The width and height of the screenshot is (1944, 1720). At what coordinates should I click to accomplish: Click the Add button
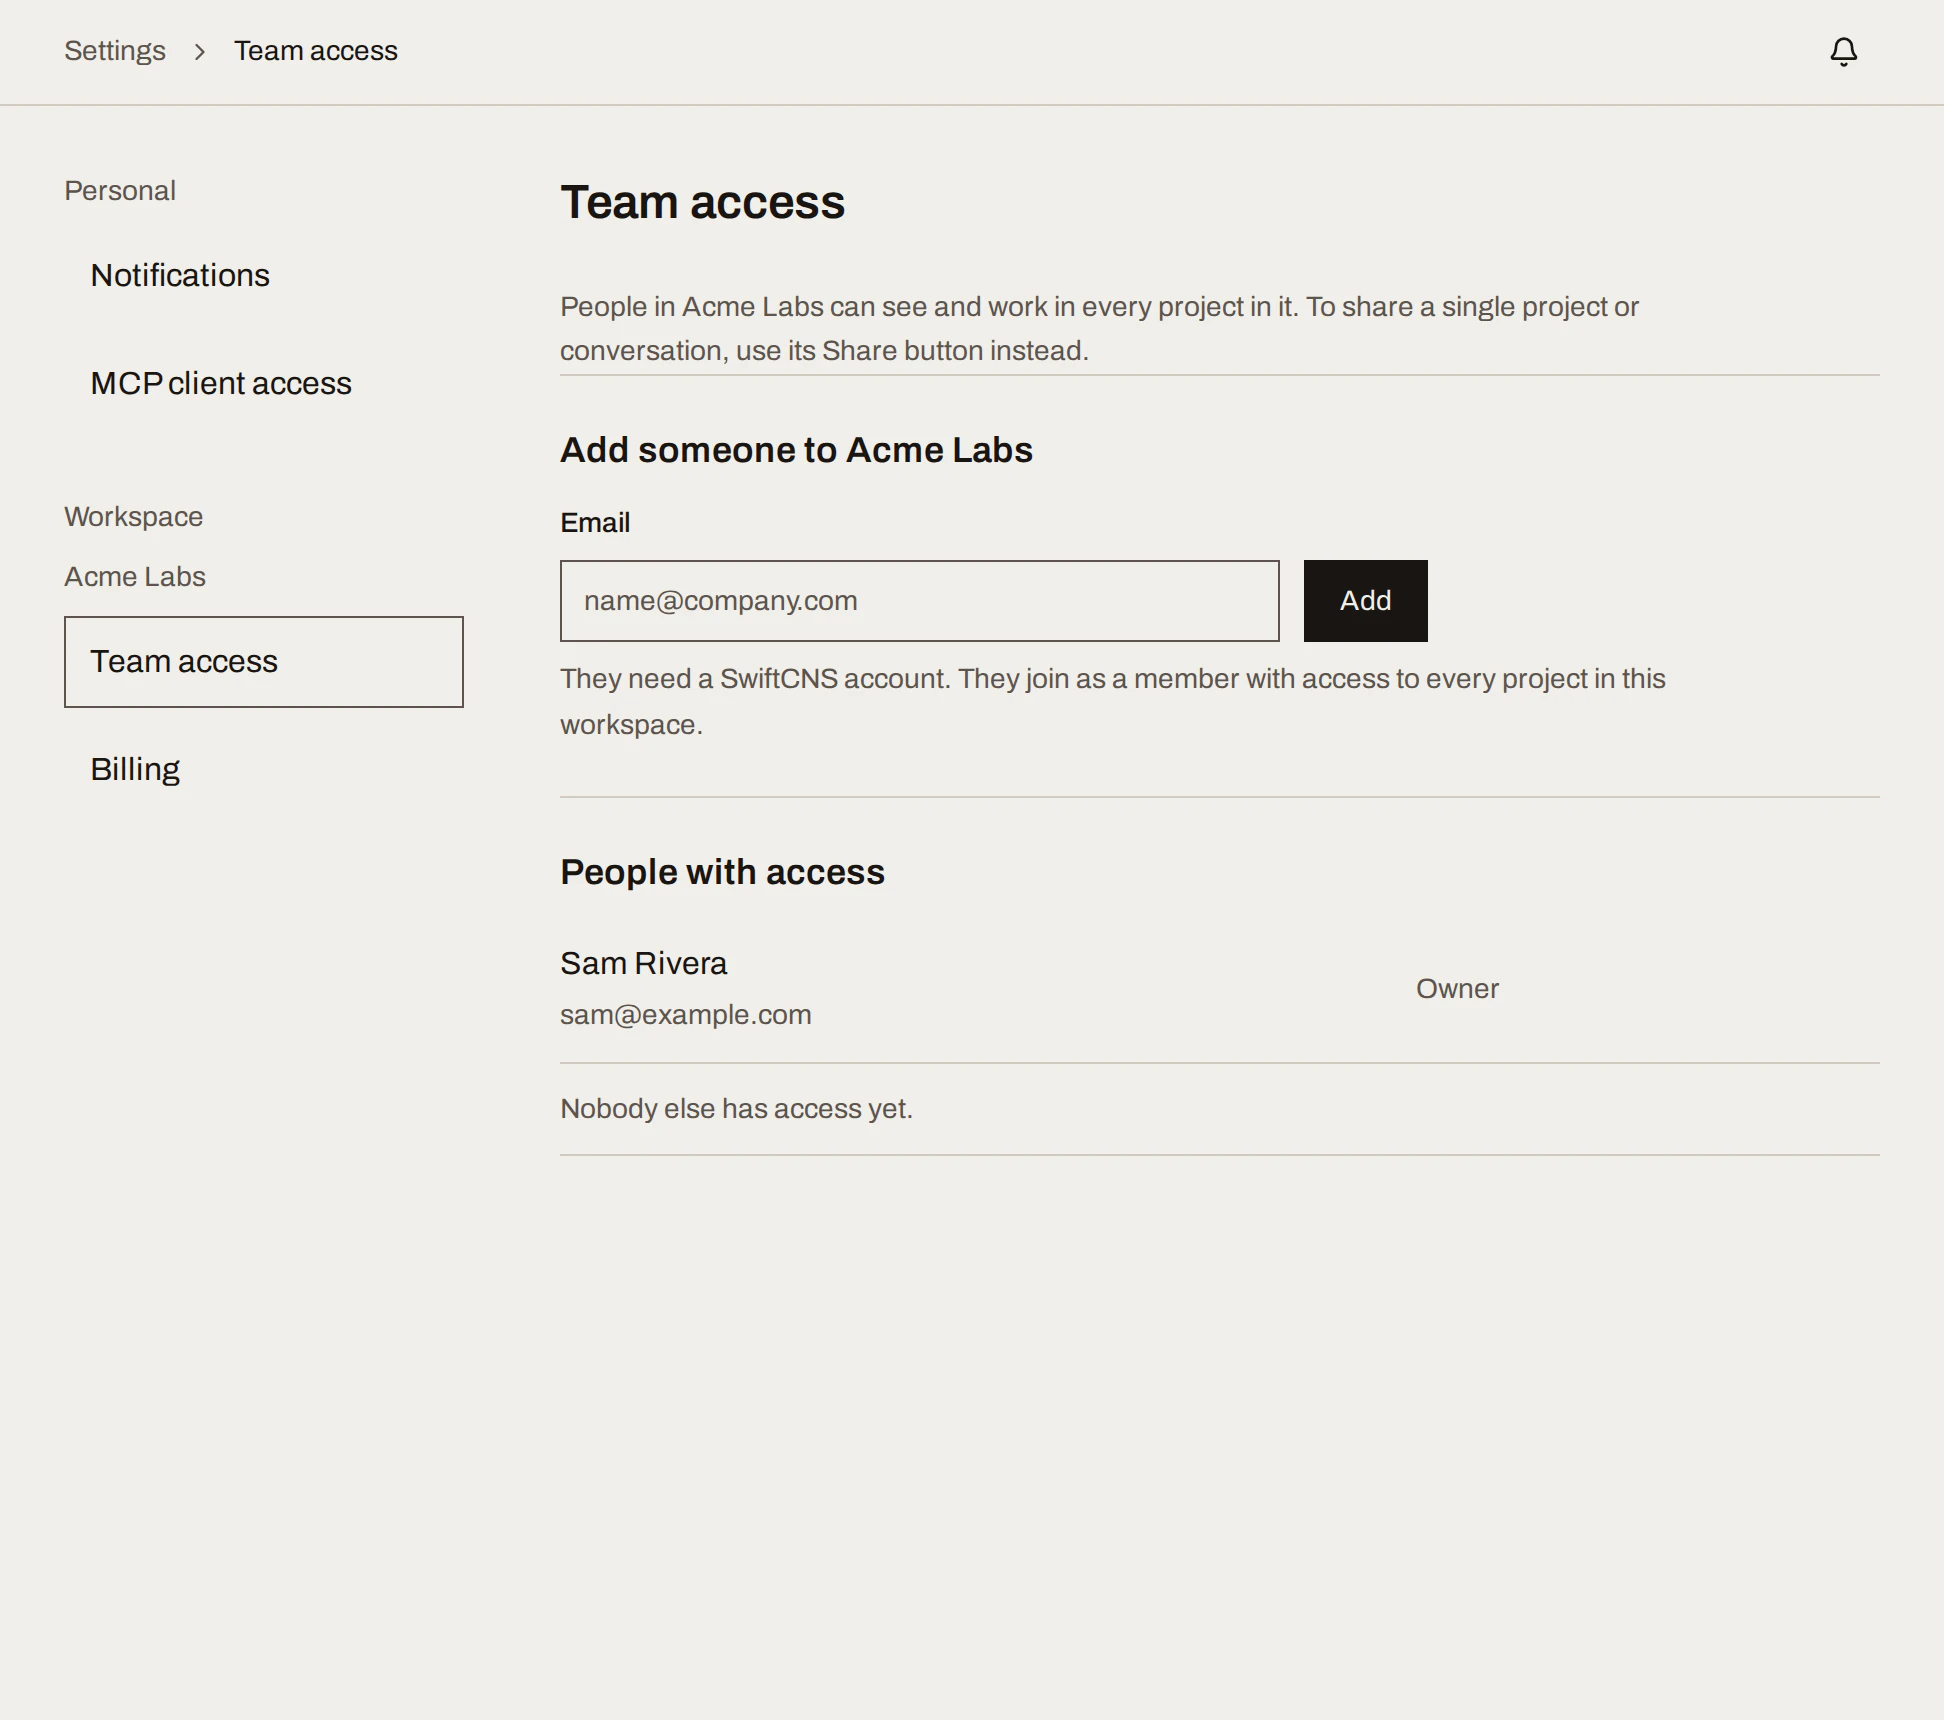[x=1366, y=601]
